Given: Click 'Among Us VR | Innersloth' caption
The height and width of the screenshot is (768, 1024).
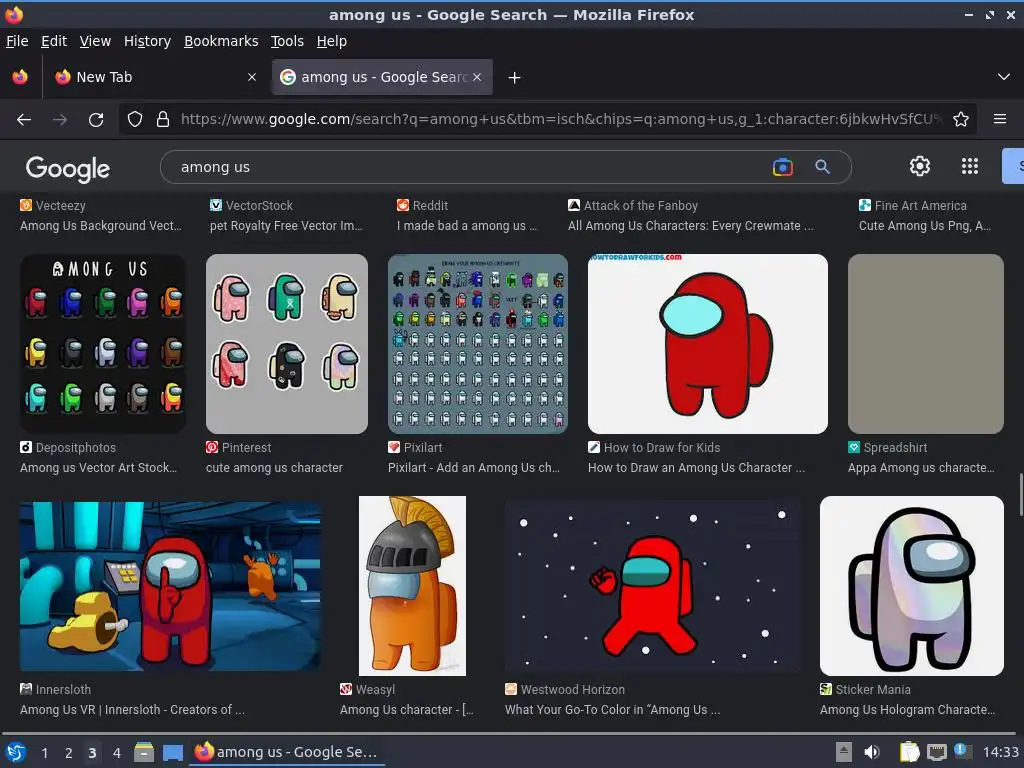Looking at the screenshot, I should pos(133,709).
